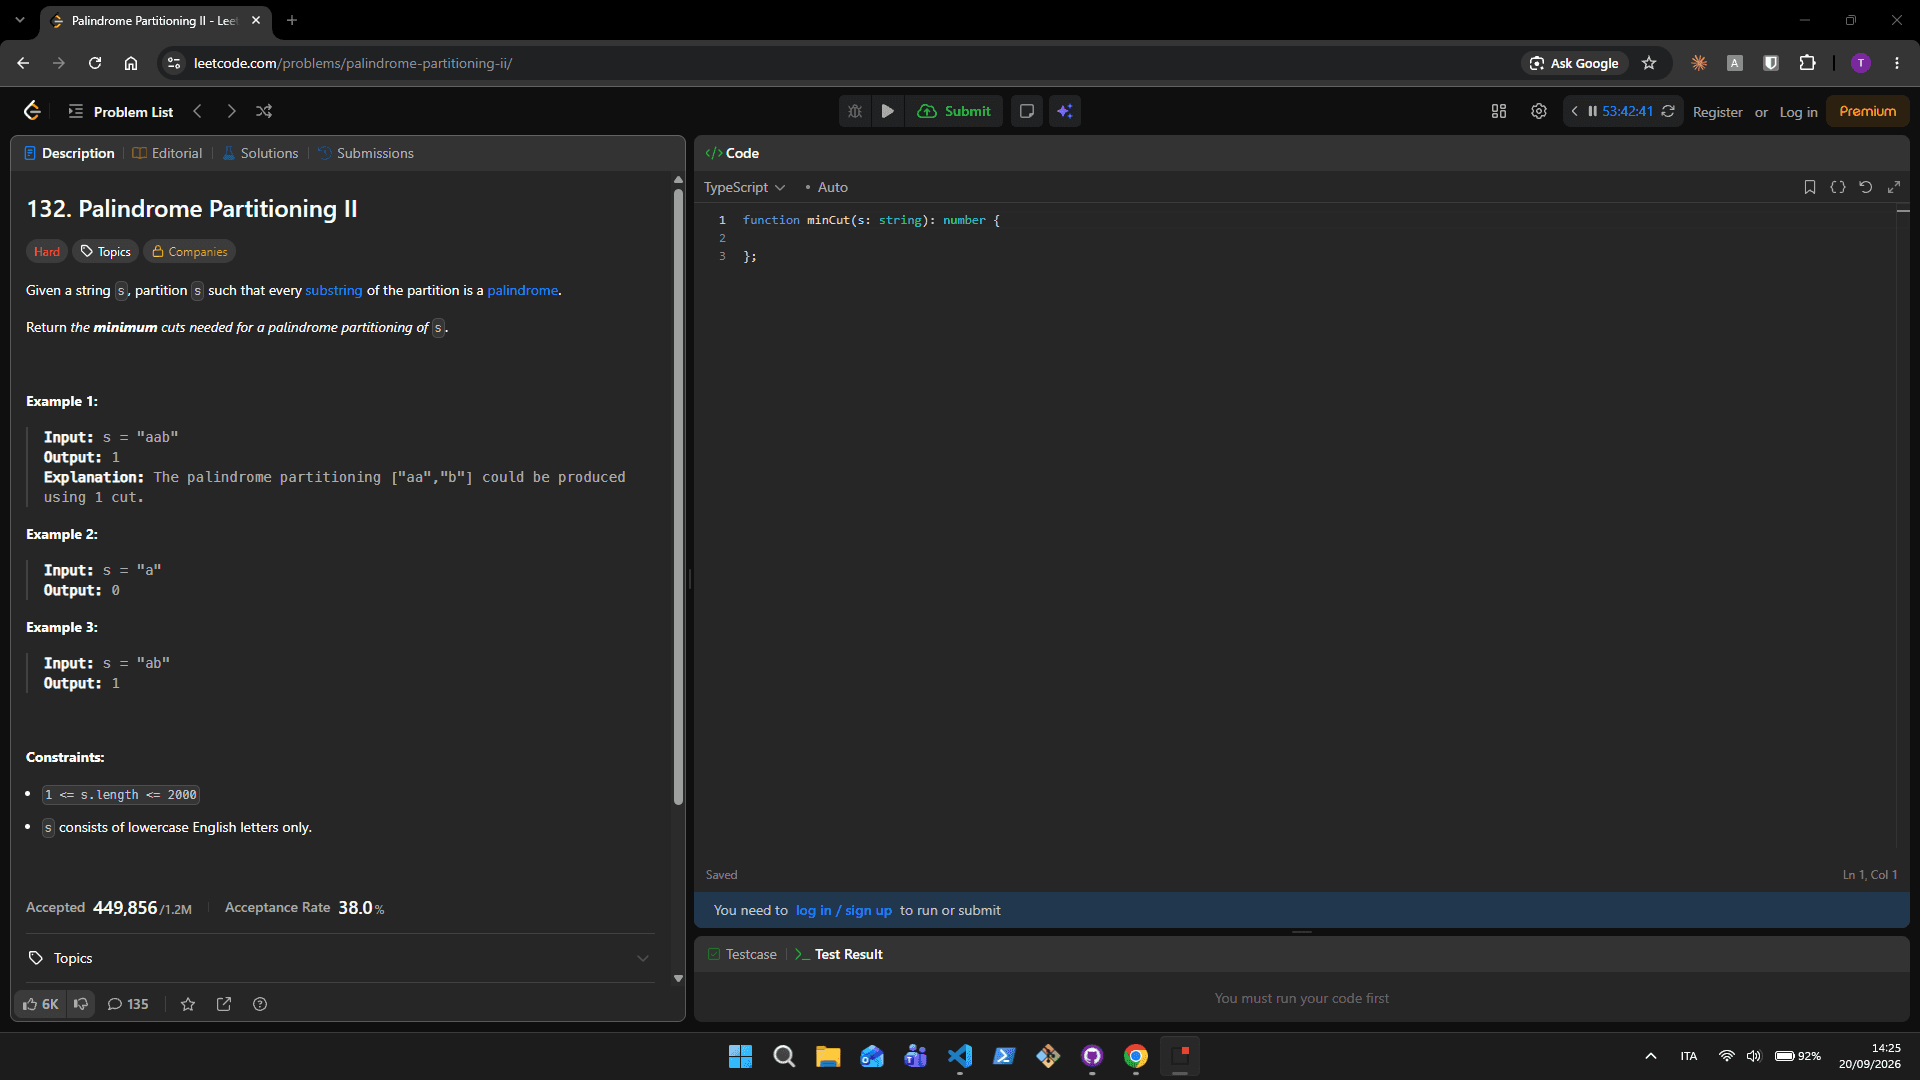The image size is (1920, 1080).
Task: Pause the 53:42:41 timer
Action: click(1592, 111)
